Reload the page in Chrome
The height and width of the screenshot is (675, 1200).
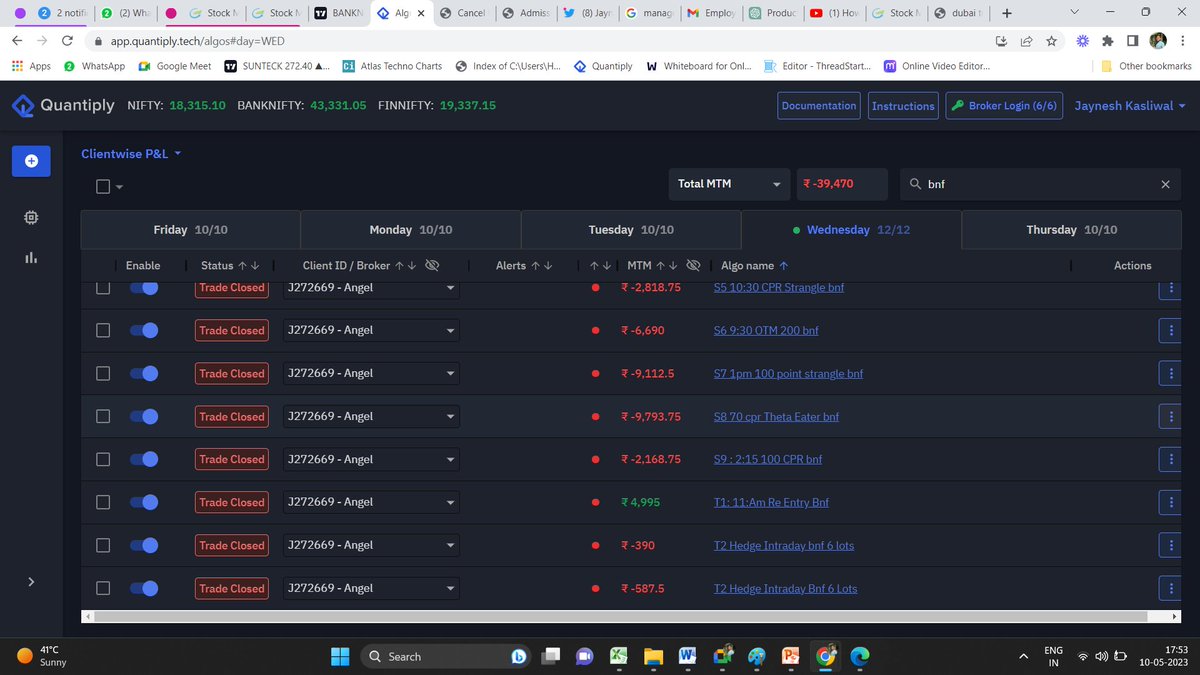tap(66, 41)
